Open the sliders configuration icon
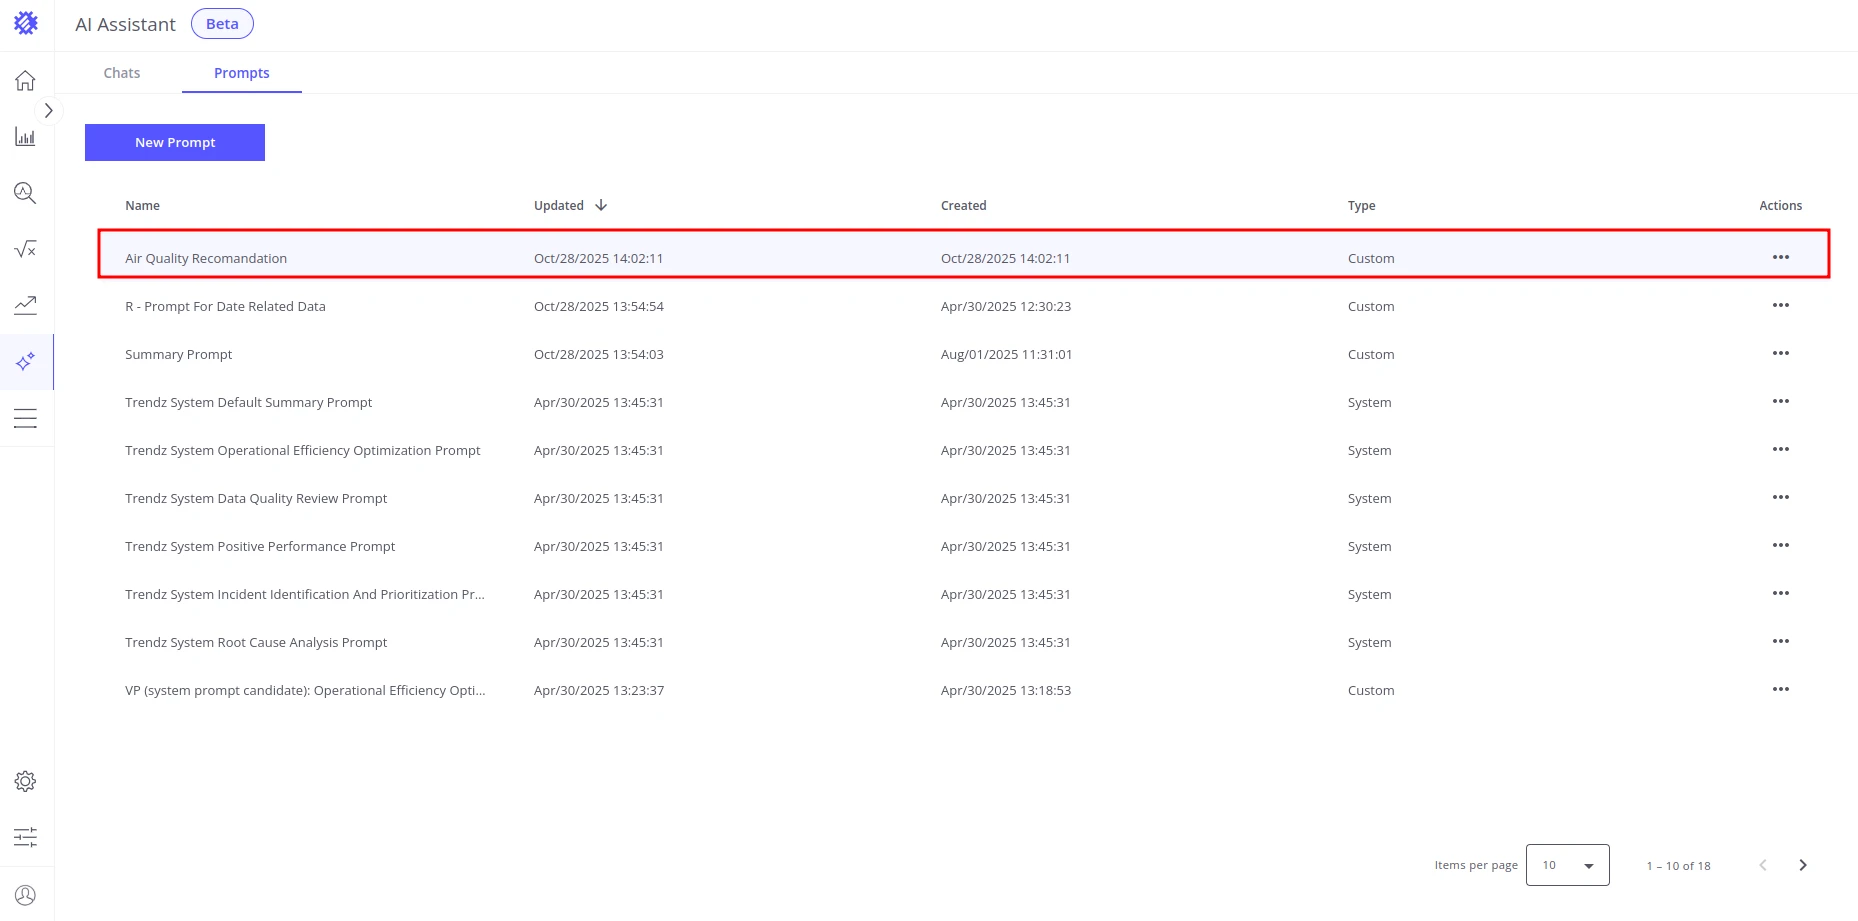Image resolution: width=1858 pixels, height=921 pixels. coord(25,837)
